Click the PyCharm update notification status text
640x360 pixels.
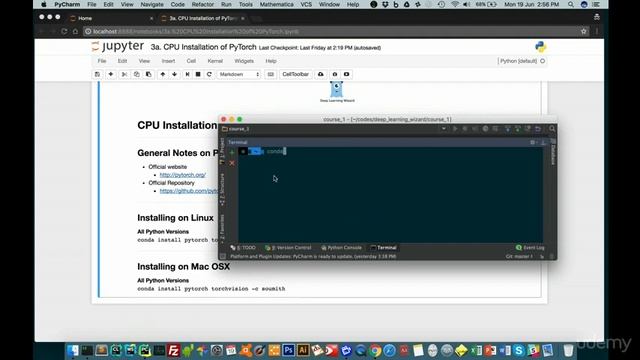click(x=313, y=257)
